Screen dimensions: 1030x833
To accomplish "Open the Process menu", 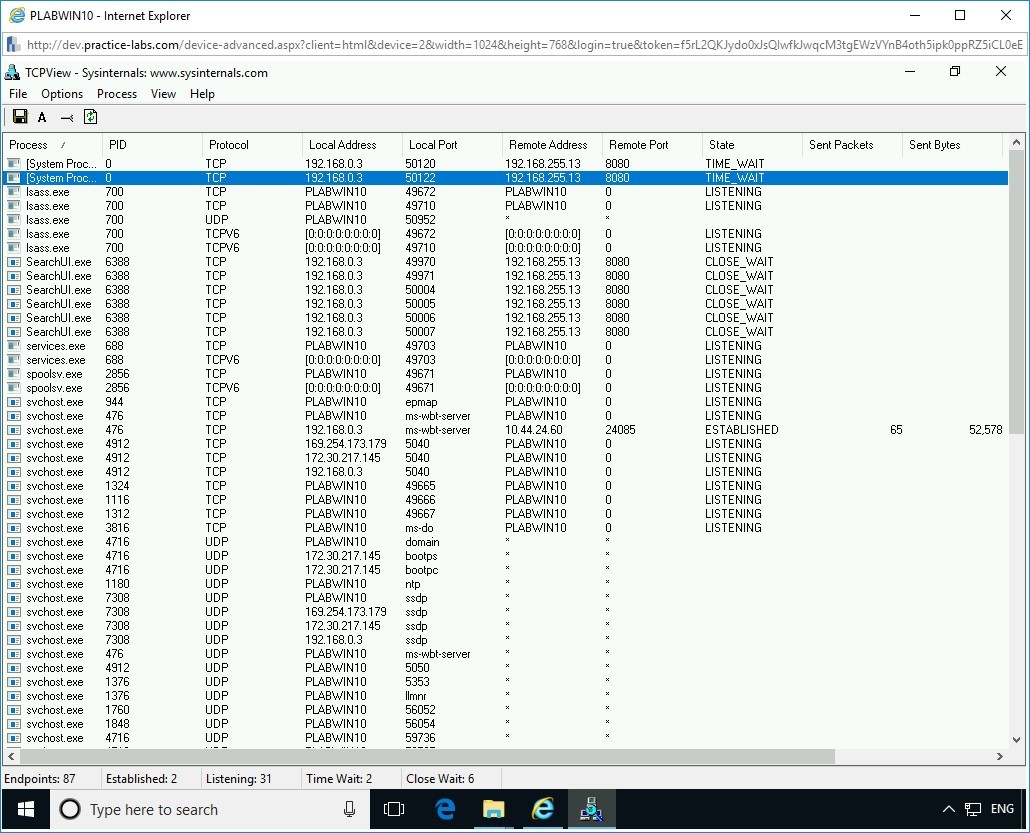I will (117, 93).
